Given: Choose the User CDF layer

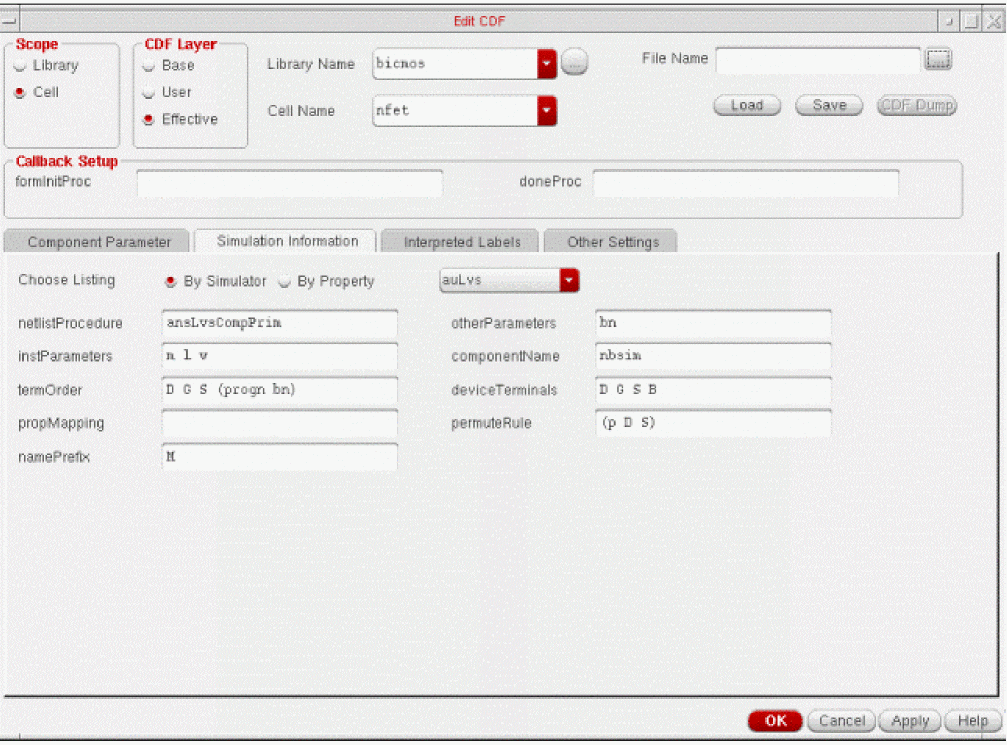Looking at the screenshot, I should [149, 92].
